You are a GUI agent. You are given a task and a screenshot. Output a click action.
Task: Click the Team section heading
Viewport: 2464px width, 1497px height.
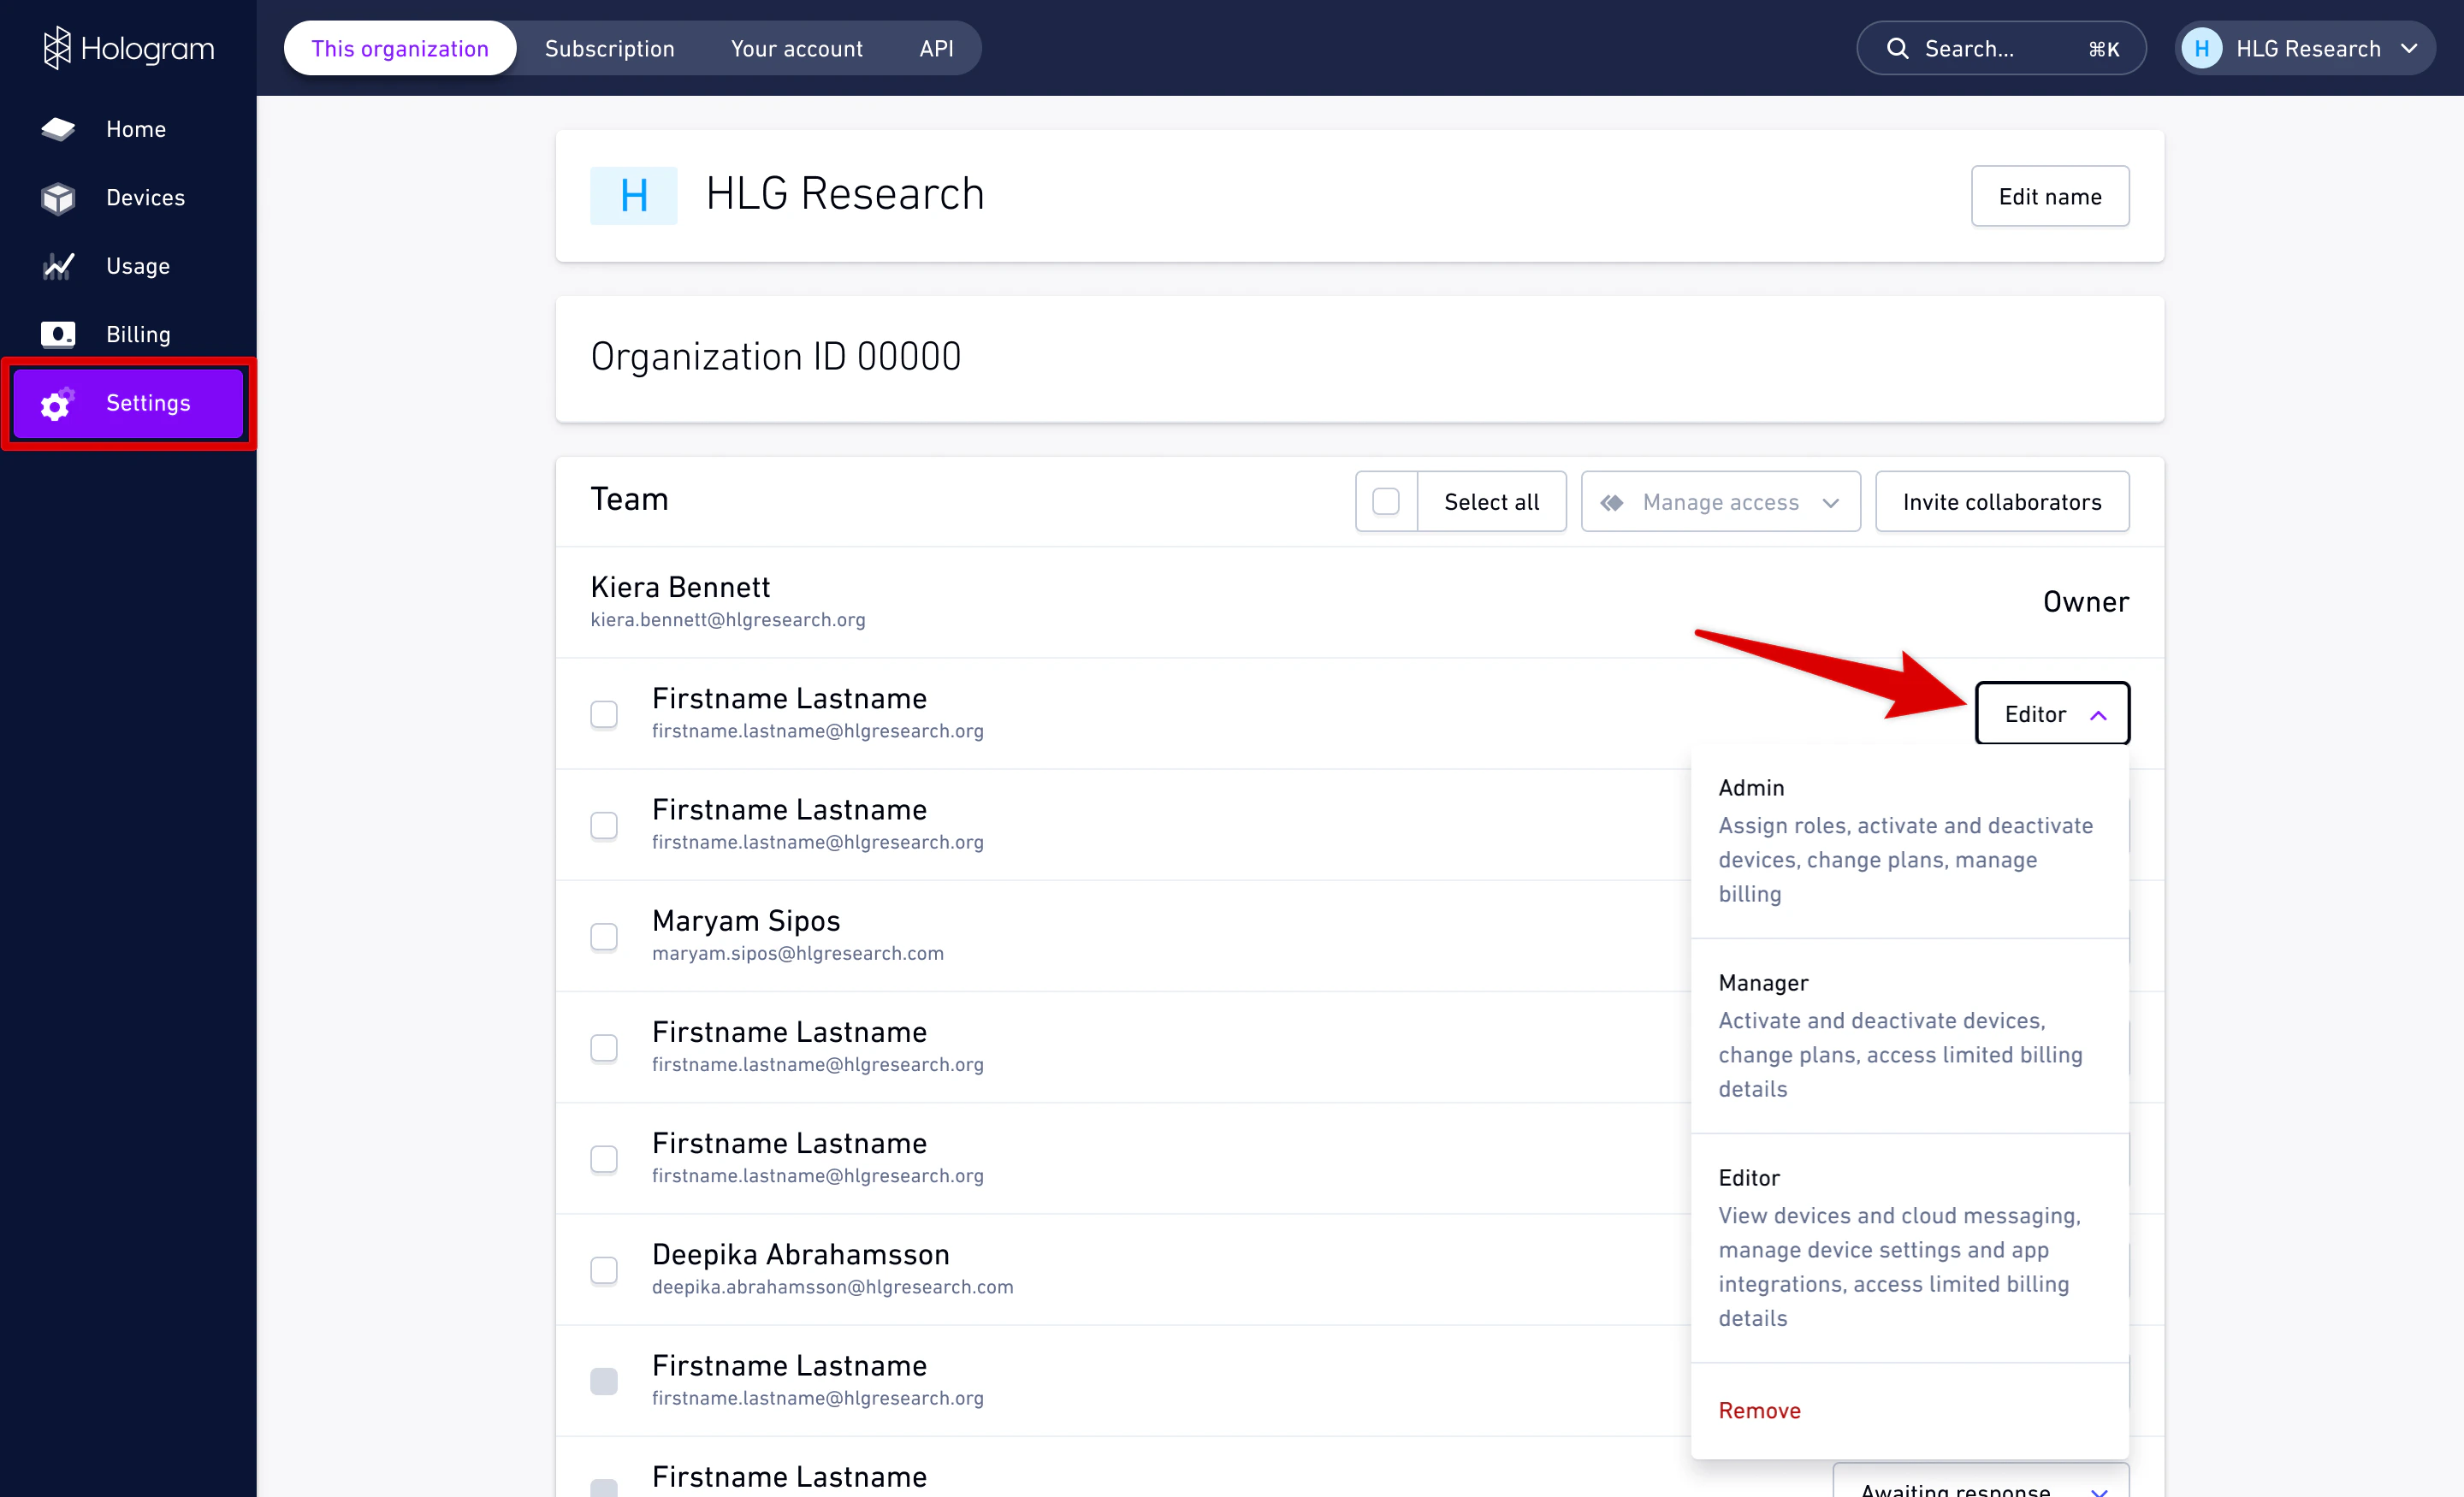(x=629, y=499)
